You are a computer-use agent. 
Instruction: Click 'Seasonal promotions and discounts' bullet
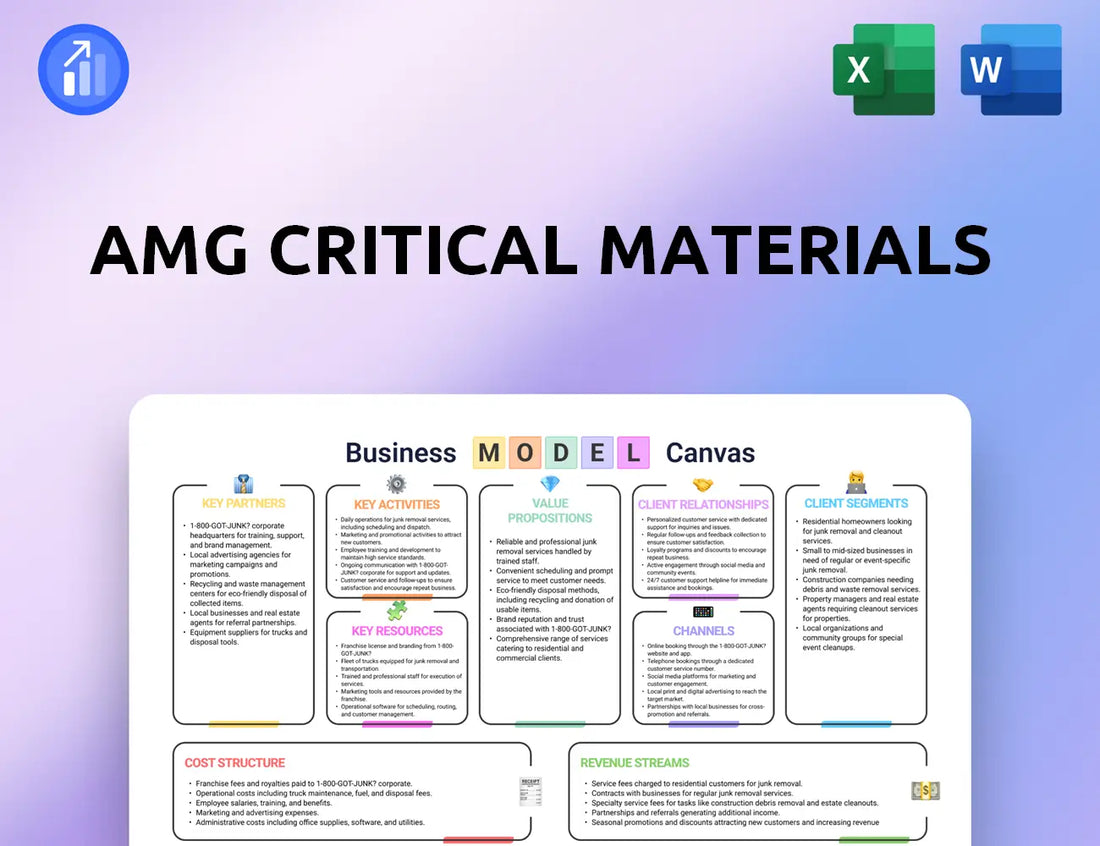735,822
